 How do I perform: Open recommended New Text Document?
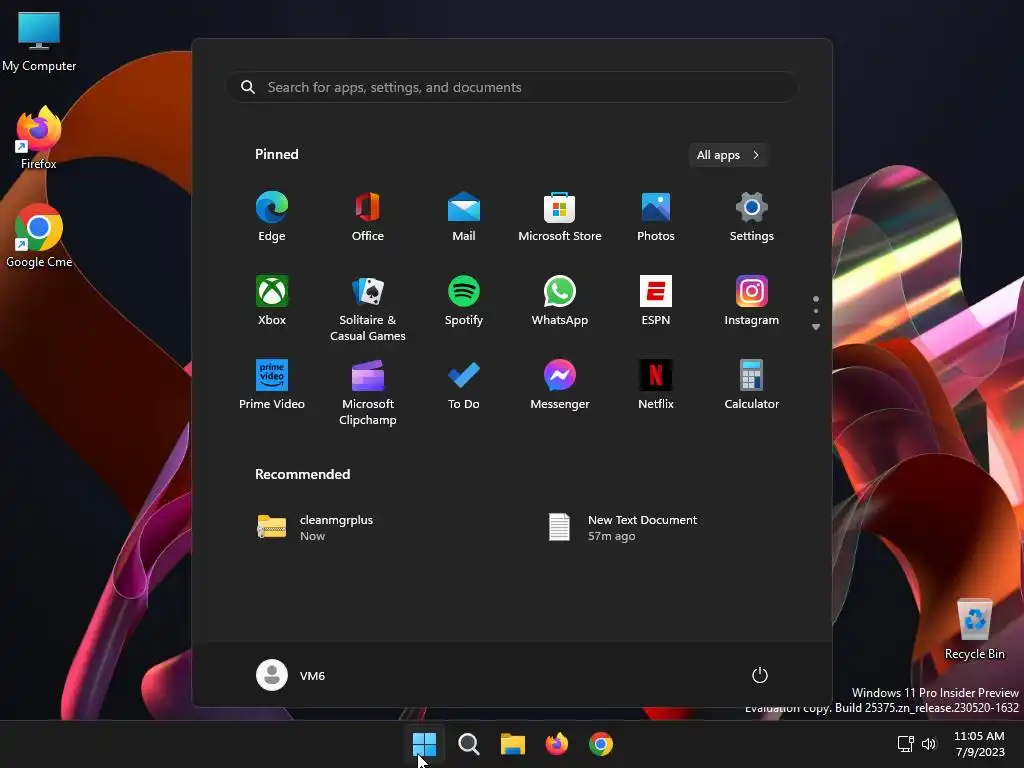point(623,527)
